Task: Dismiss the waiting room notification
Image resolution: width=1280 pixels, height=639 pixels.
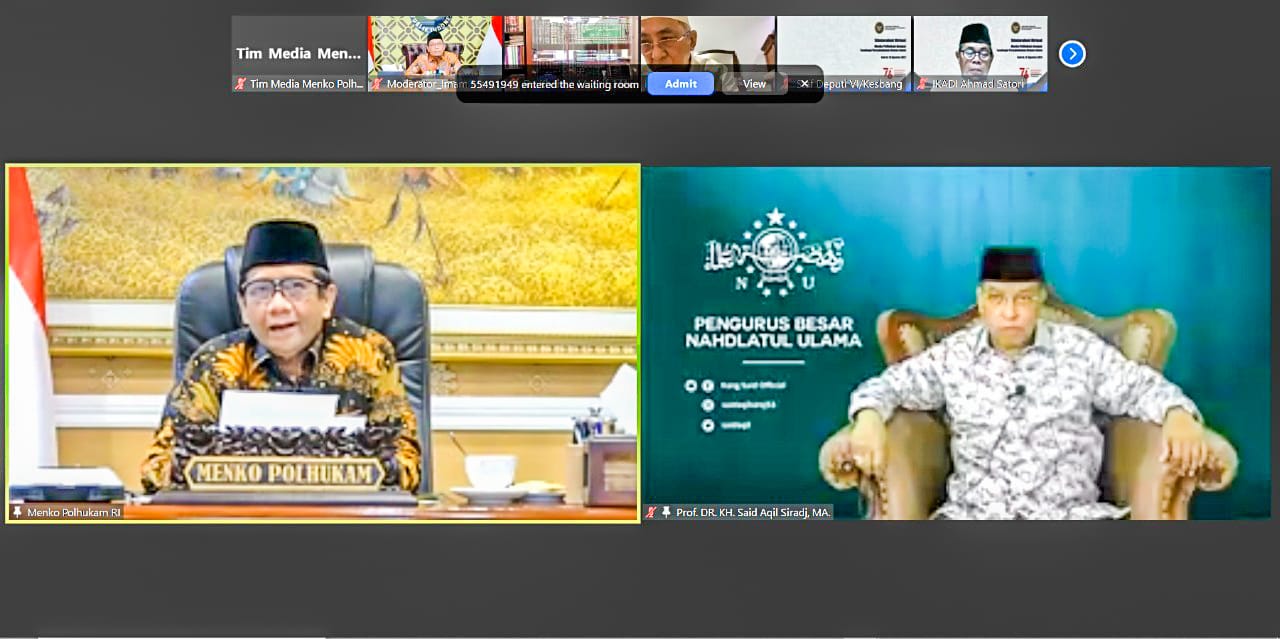Action: 805,84
